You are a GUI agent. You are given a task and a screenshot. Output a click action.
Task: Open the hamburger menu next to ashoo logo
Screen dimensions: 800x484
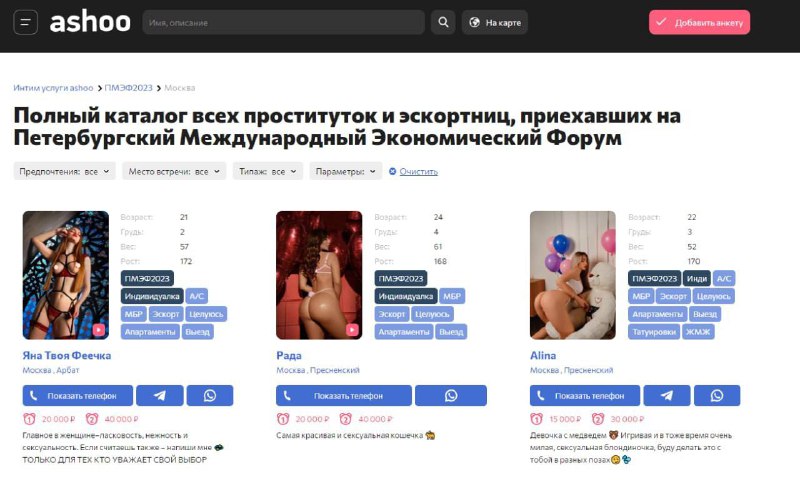(x=26, y=22)
